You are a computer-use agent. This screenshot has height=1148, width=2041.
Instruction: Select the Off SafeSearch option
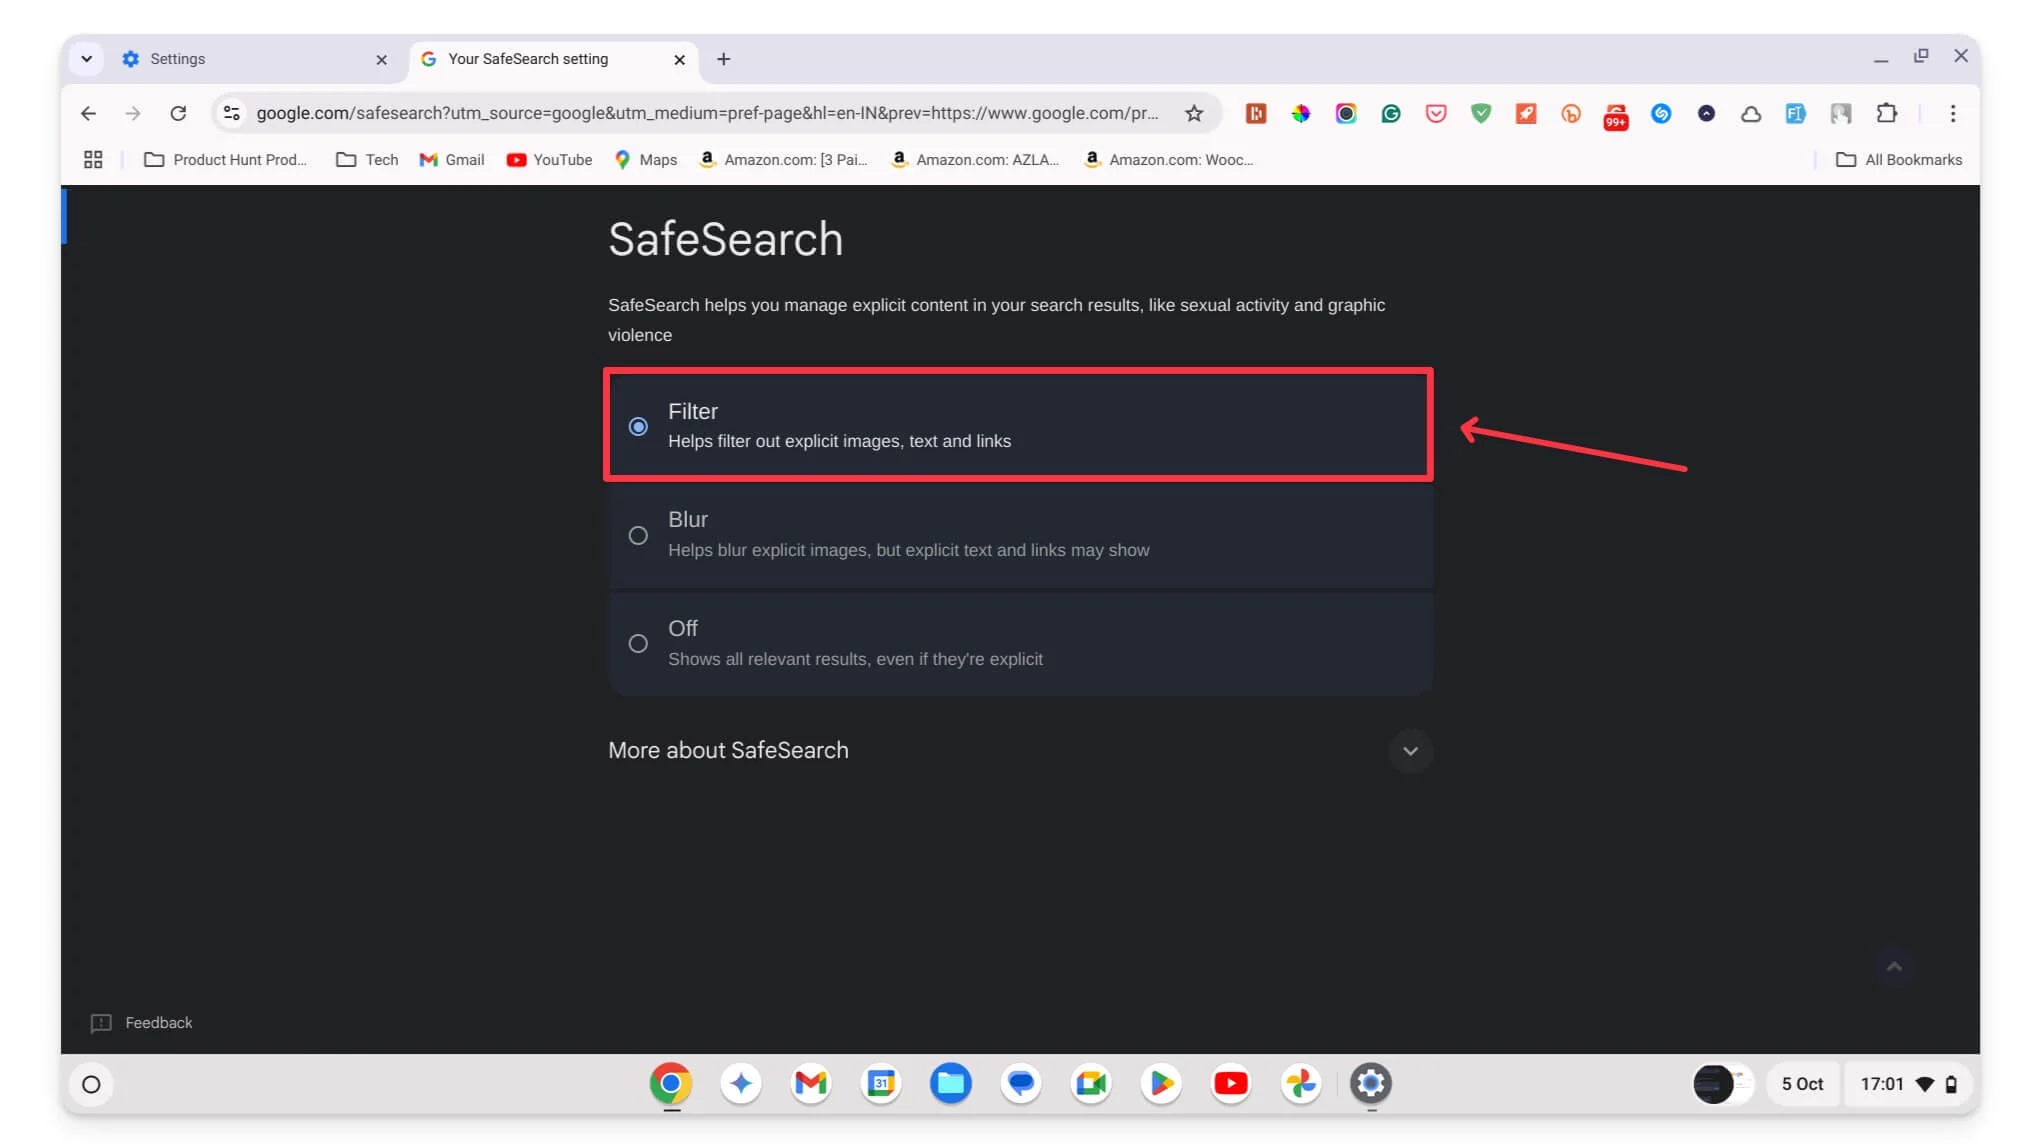(638, 643)
